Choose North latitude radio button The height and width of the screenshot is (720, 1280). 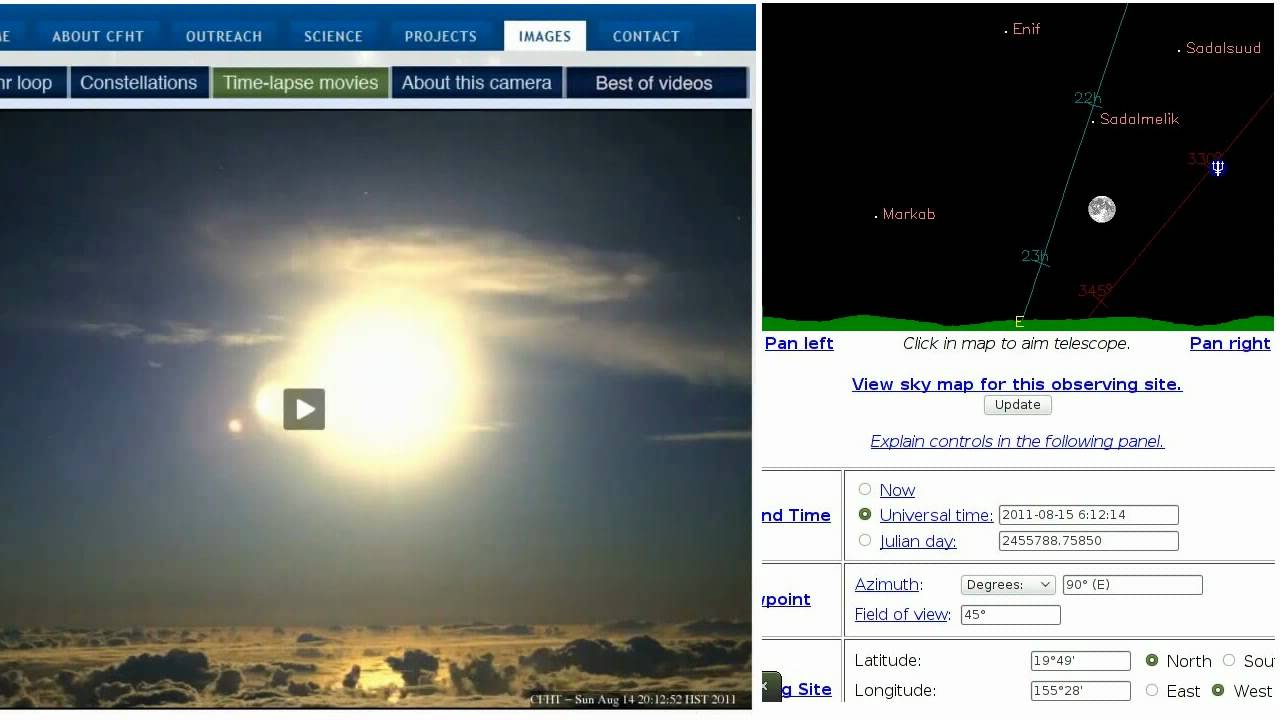[1152, 660]
